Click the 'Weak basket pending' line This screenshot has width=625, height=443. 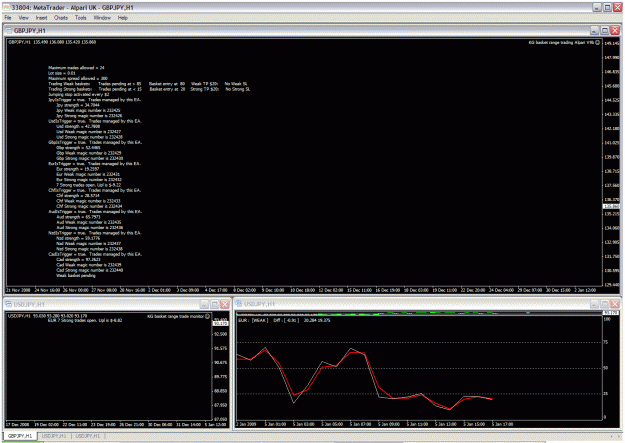76,275
